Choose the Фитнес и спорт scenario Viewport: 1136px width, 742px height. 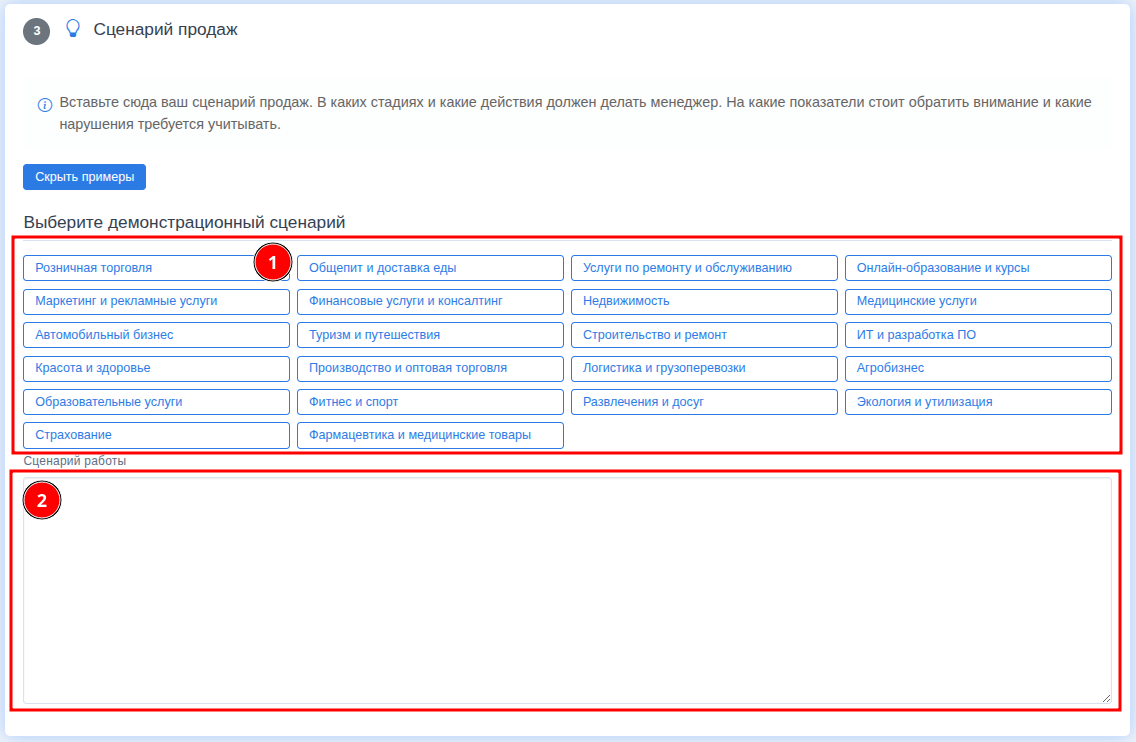430,402
